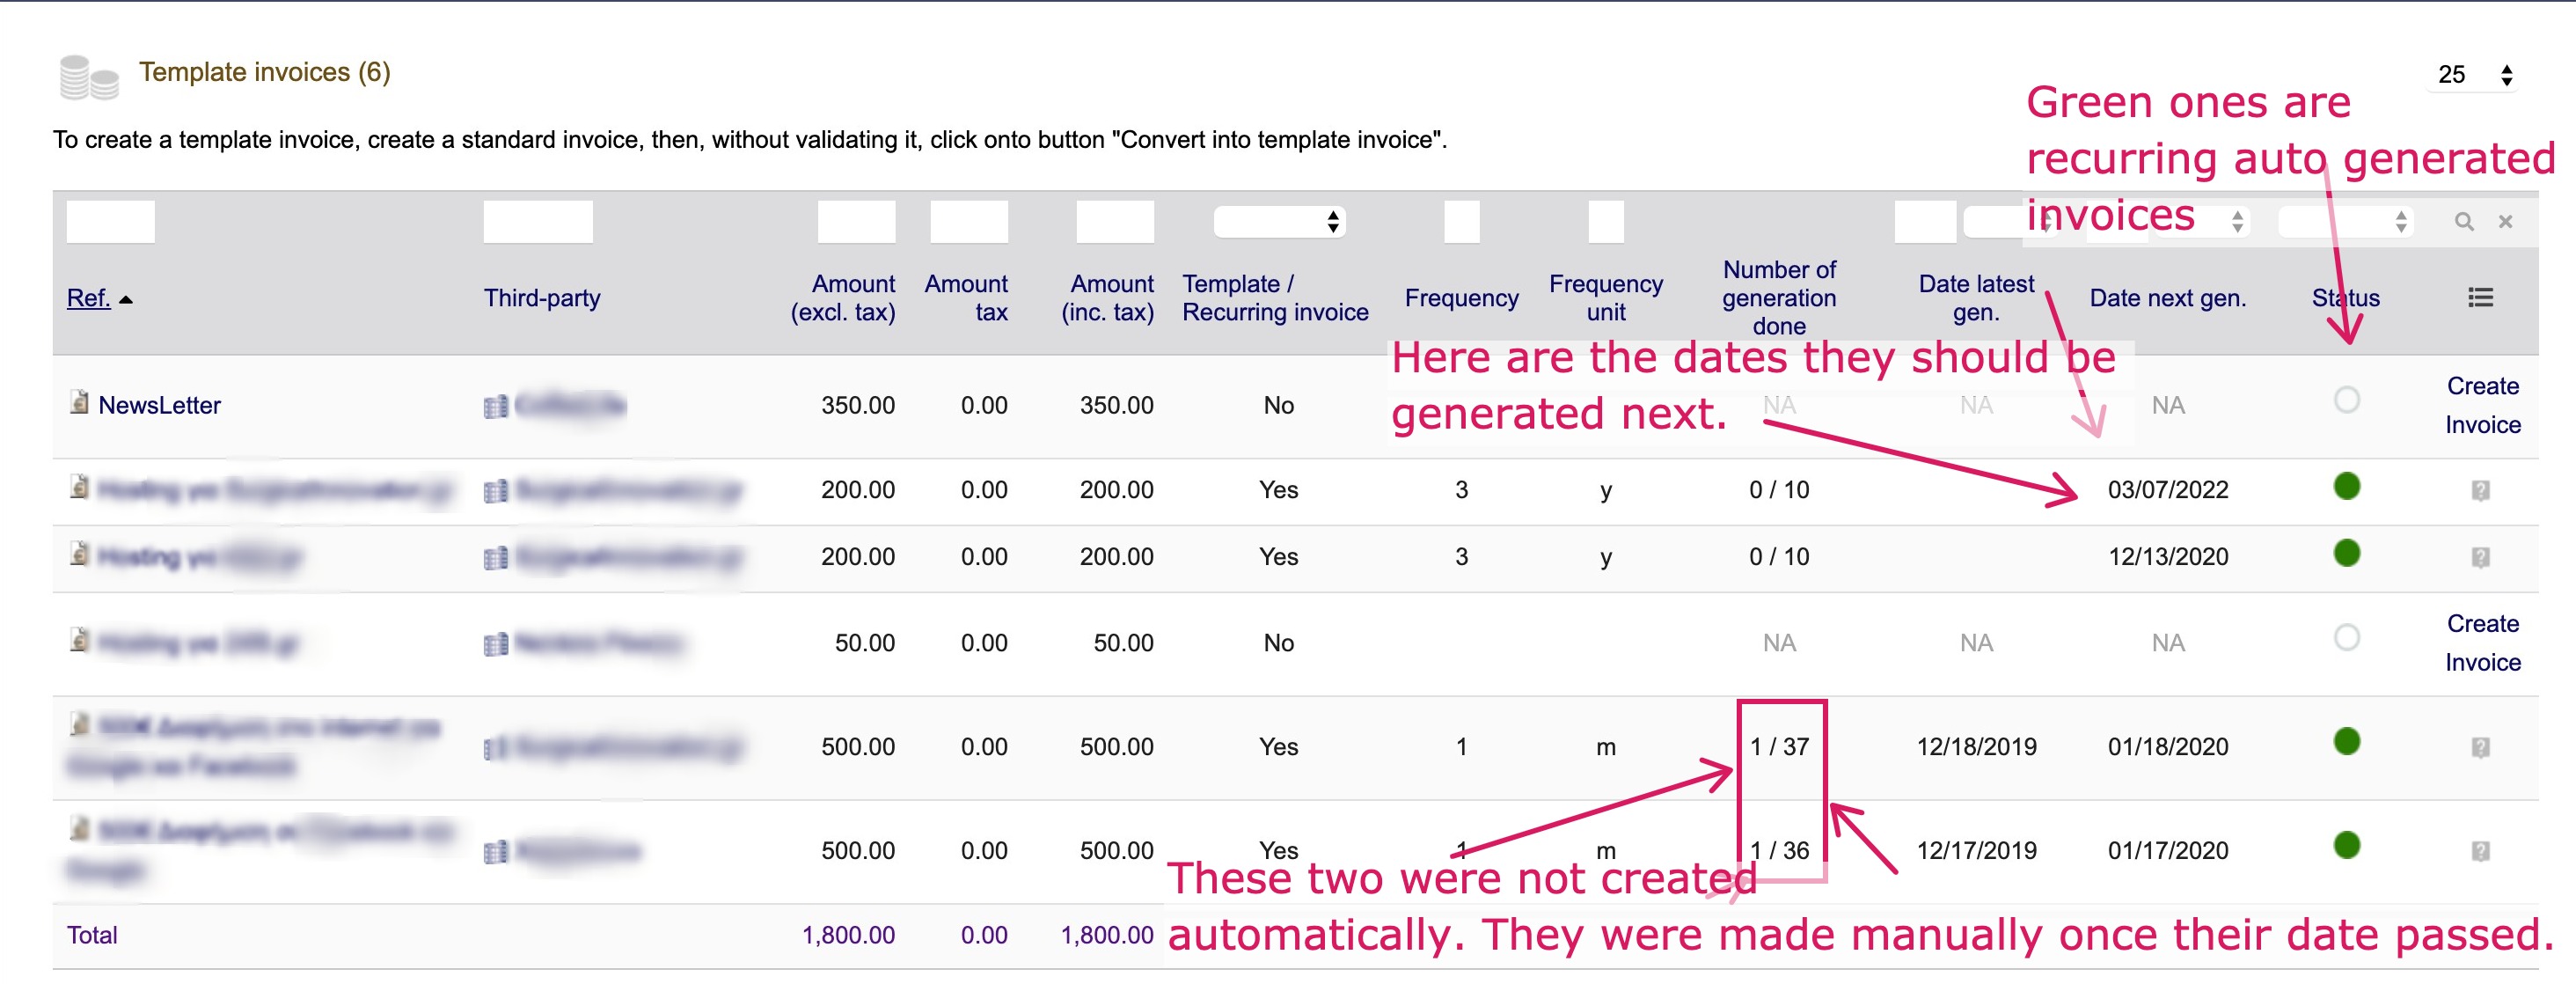Click empty status circle in NewsLetter row
This screenshot has width=2576, height=984.
[2346, 400]
